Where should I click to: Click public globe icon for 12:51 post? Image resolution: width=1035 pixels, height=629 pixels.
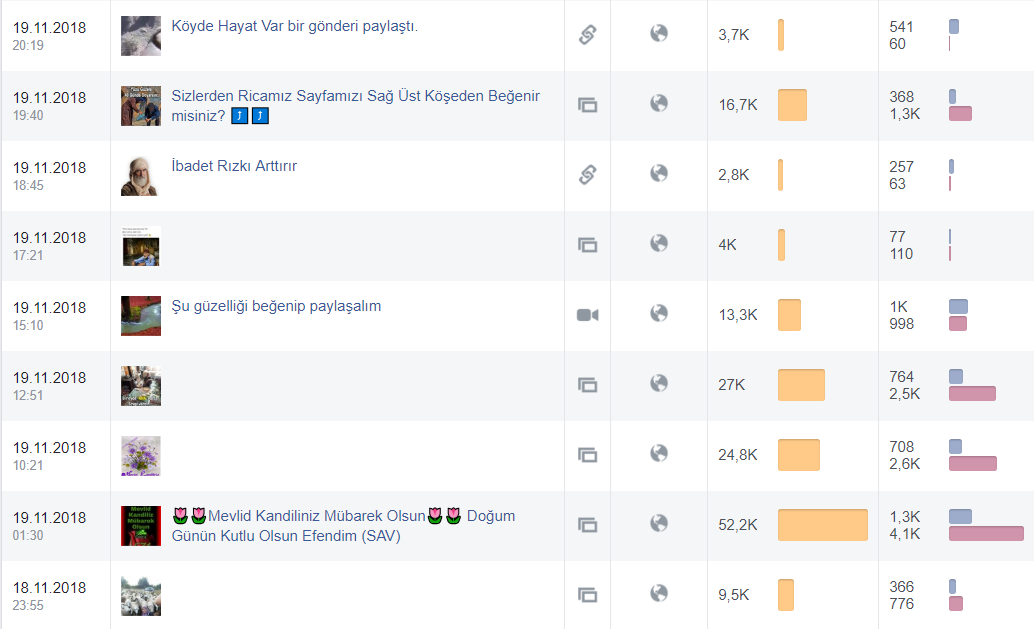point(659,383)
